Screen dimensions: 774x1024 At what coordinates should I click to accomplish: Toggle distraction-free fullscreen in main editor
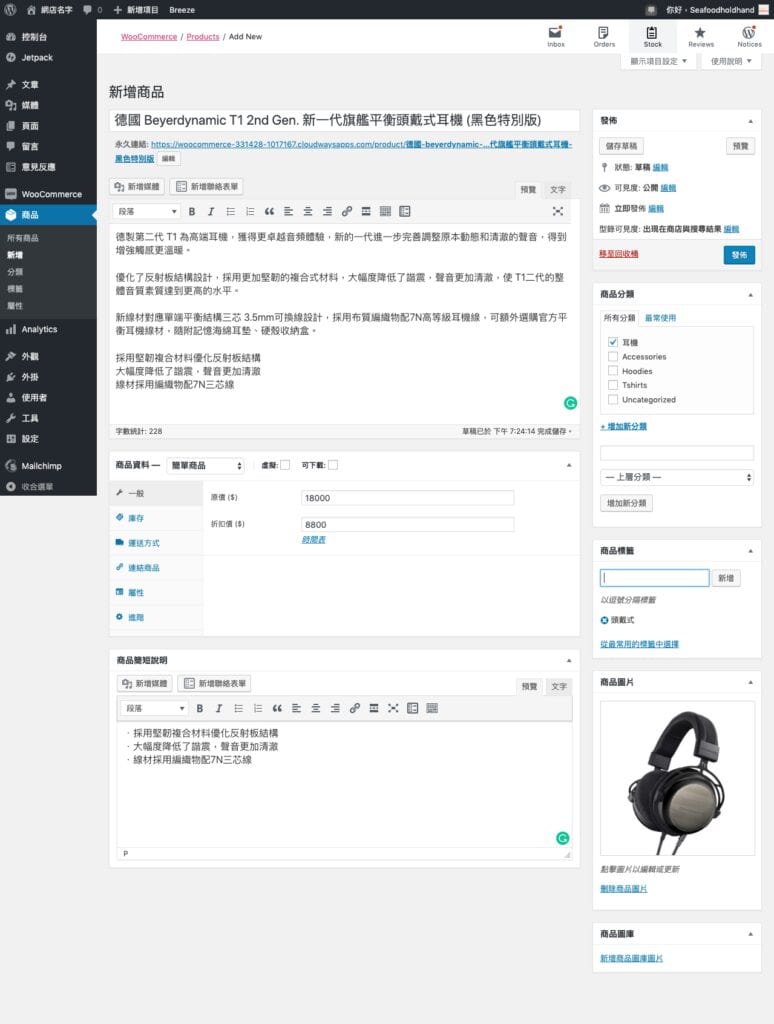[x=557, y=212]
